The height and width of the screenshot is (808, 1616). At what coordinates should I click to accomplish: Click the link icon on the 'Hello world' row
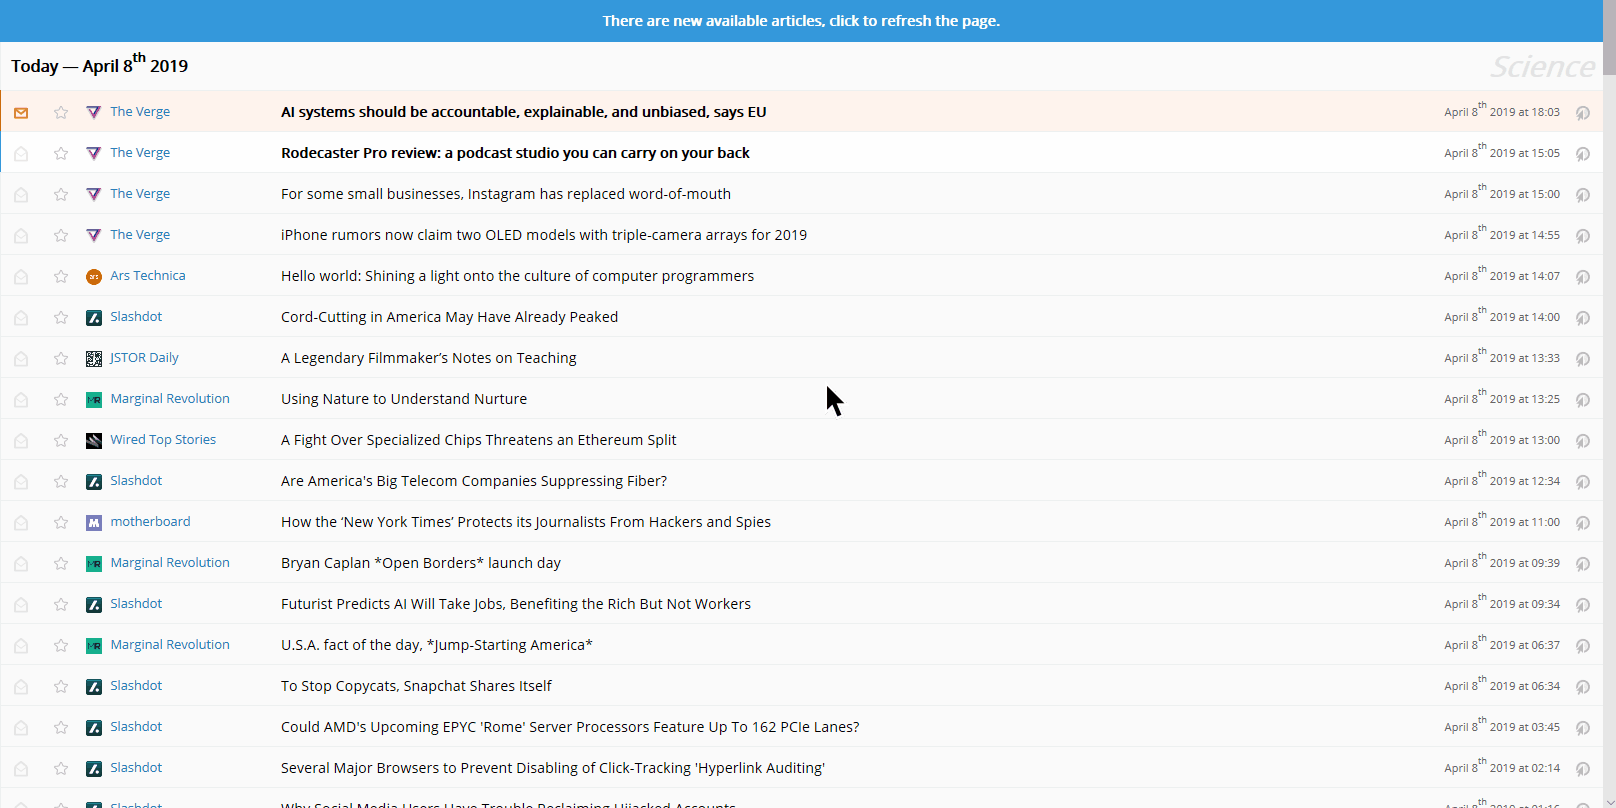[1583, 277]
